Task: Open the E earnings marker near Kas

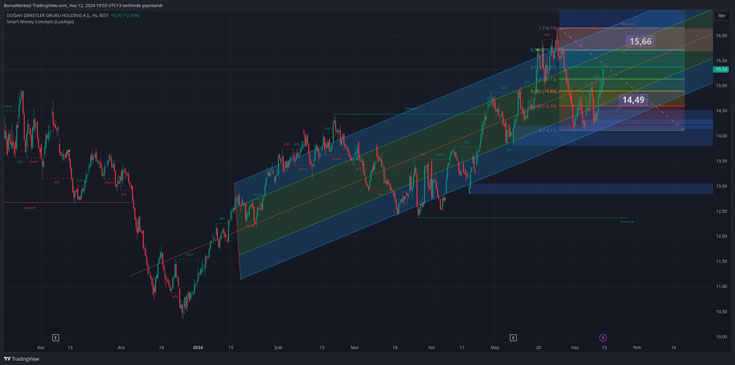Action: (x=56, y=337)
